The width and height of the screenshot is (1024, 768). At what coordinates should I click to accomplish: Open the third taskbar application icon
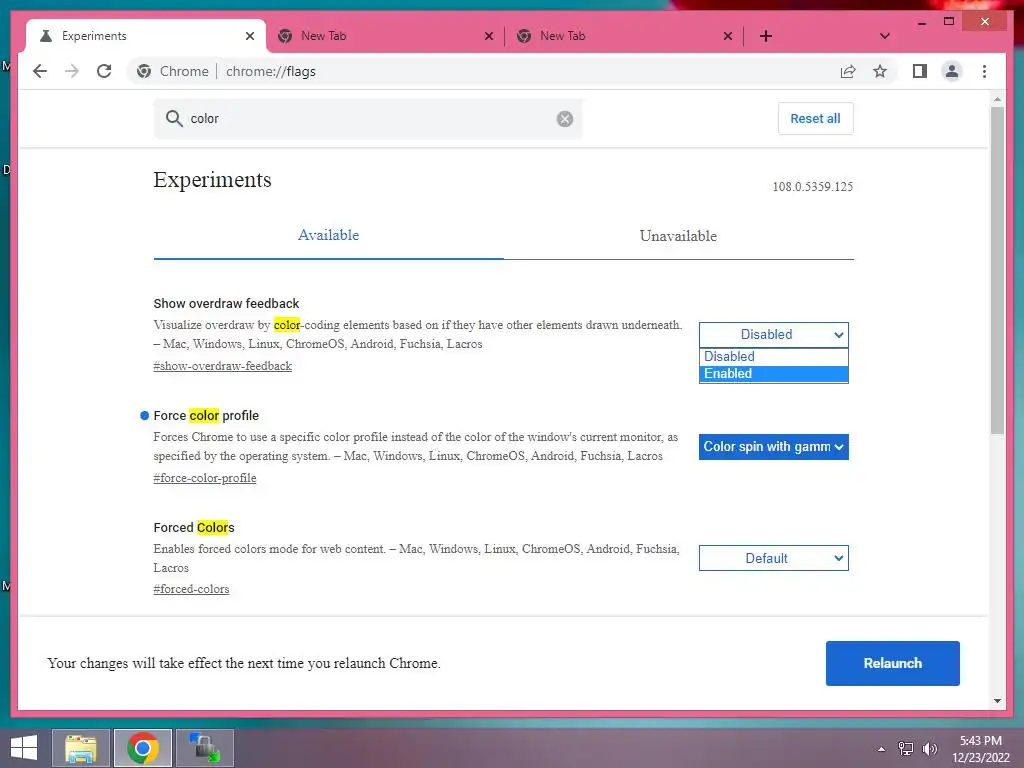[x=204, y=748]
